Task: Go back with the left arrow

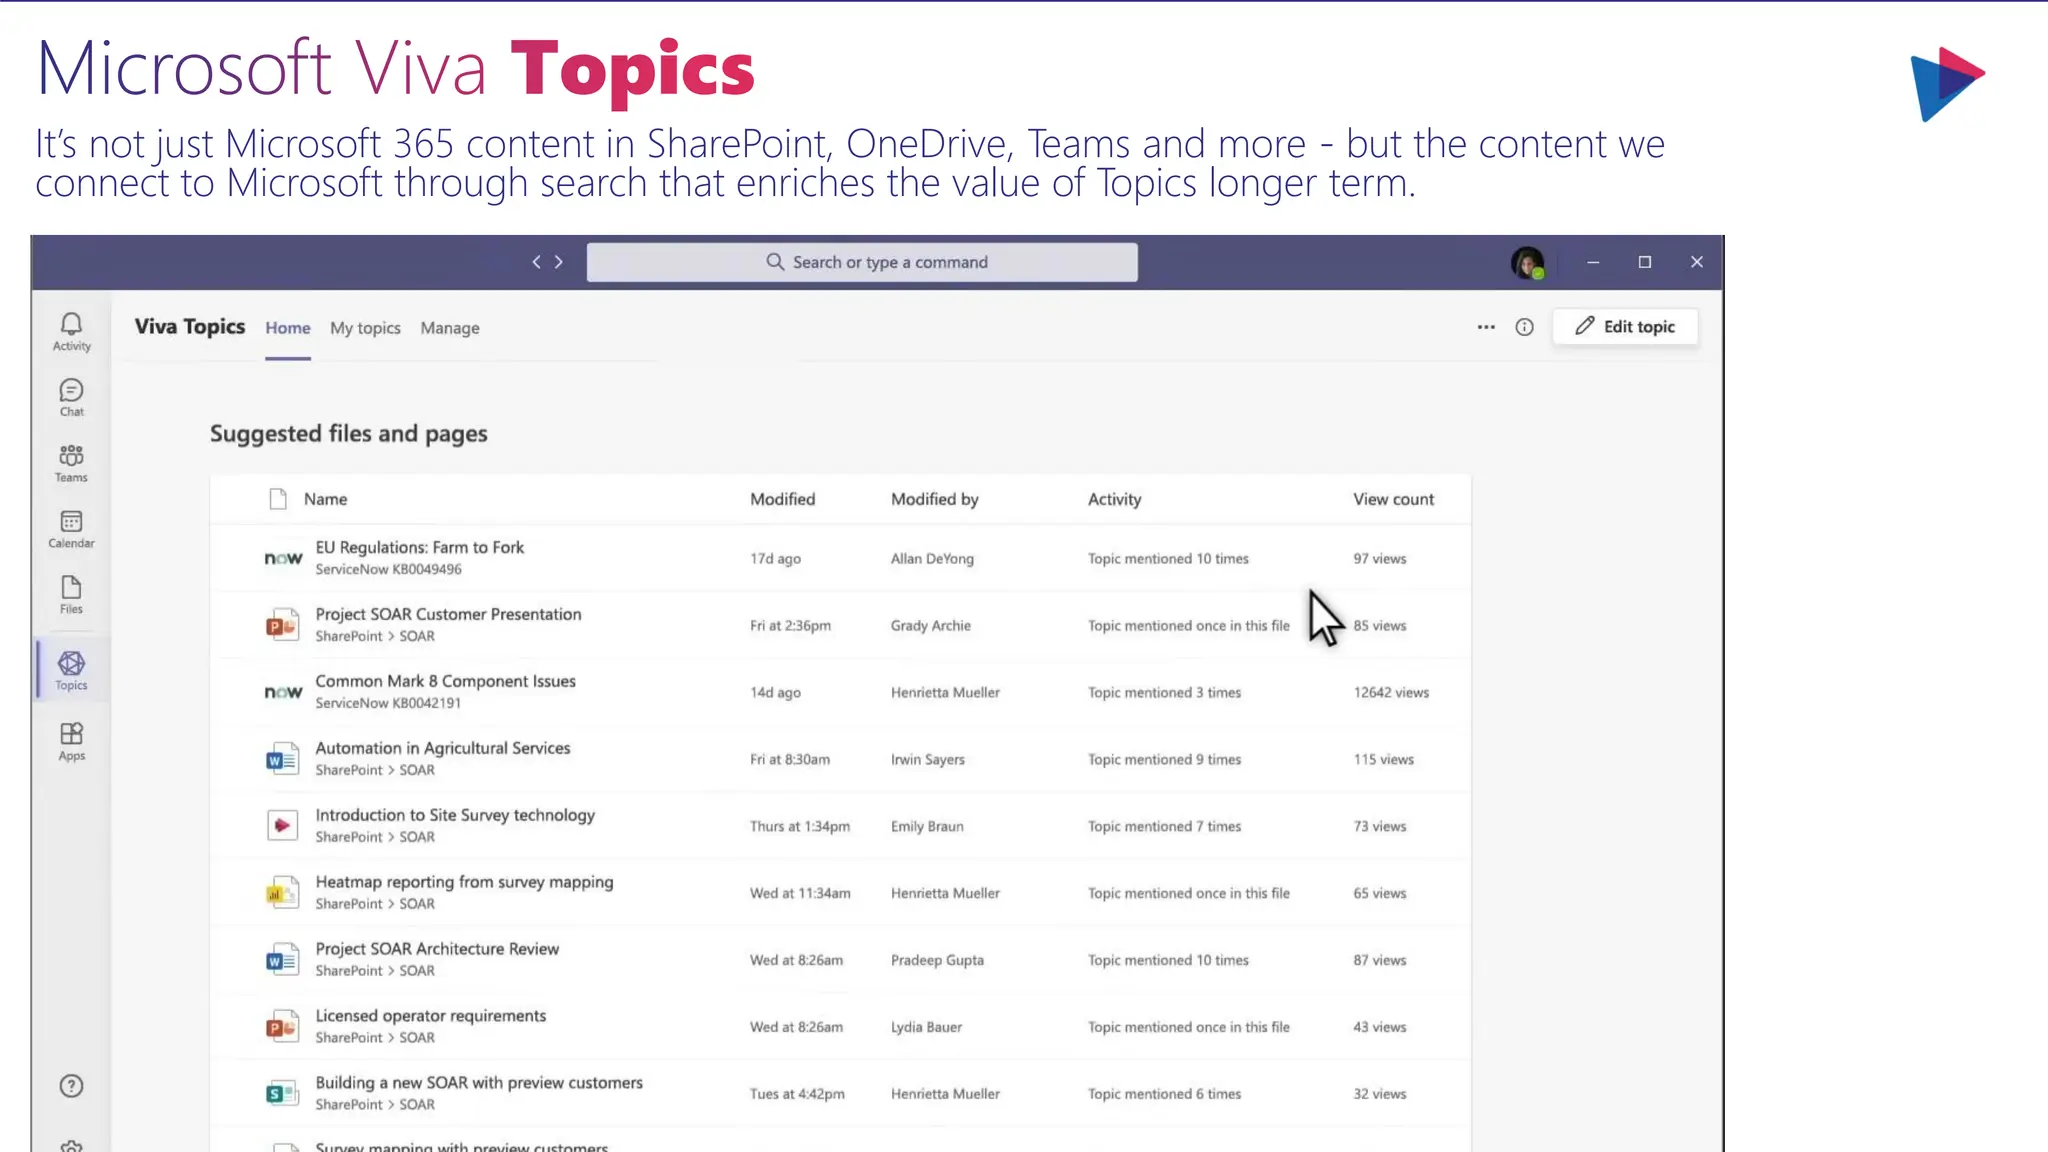Action: 537,262
